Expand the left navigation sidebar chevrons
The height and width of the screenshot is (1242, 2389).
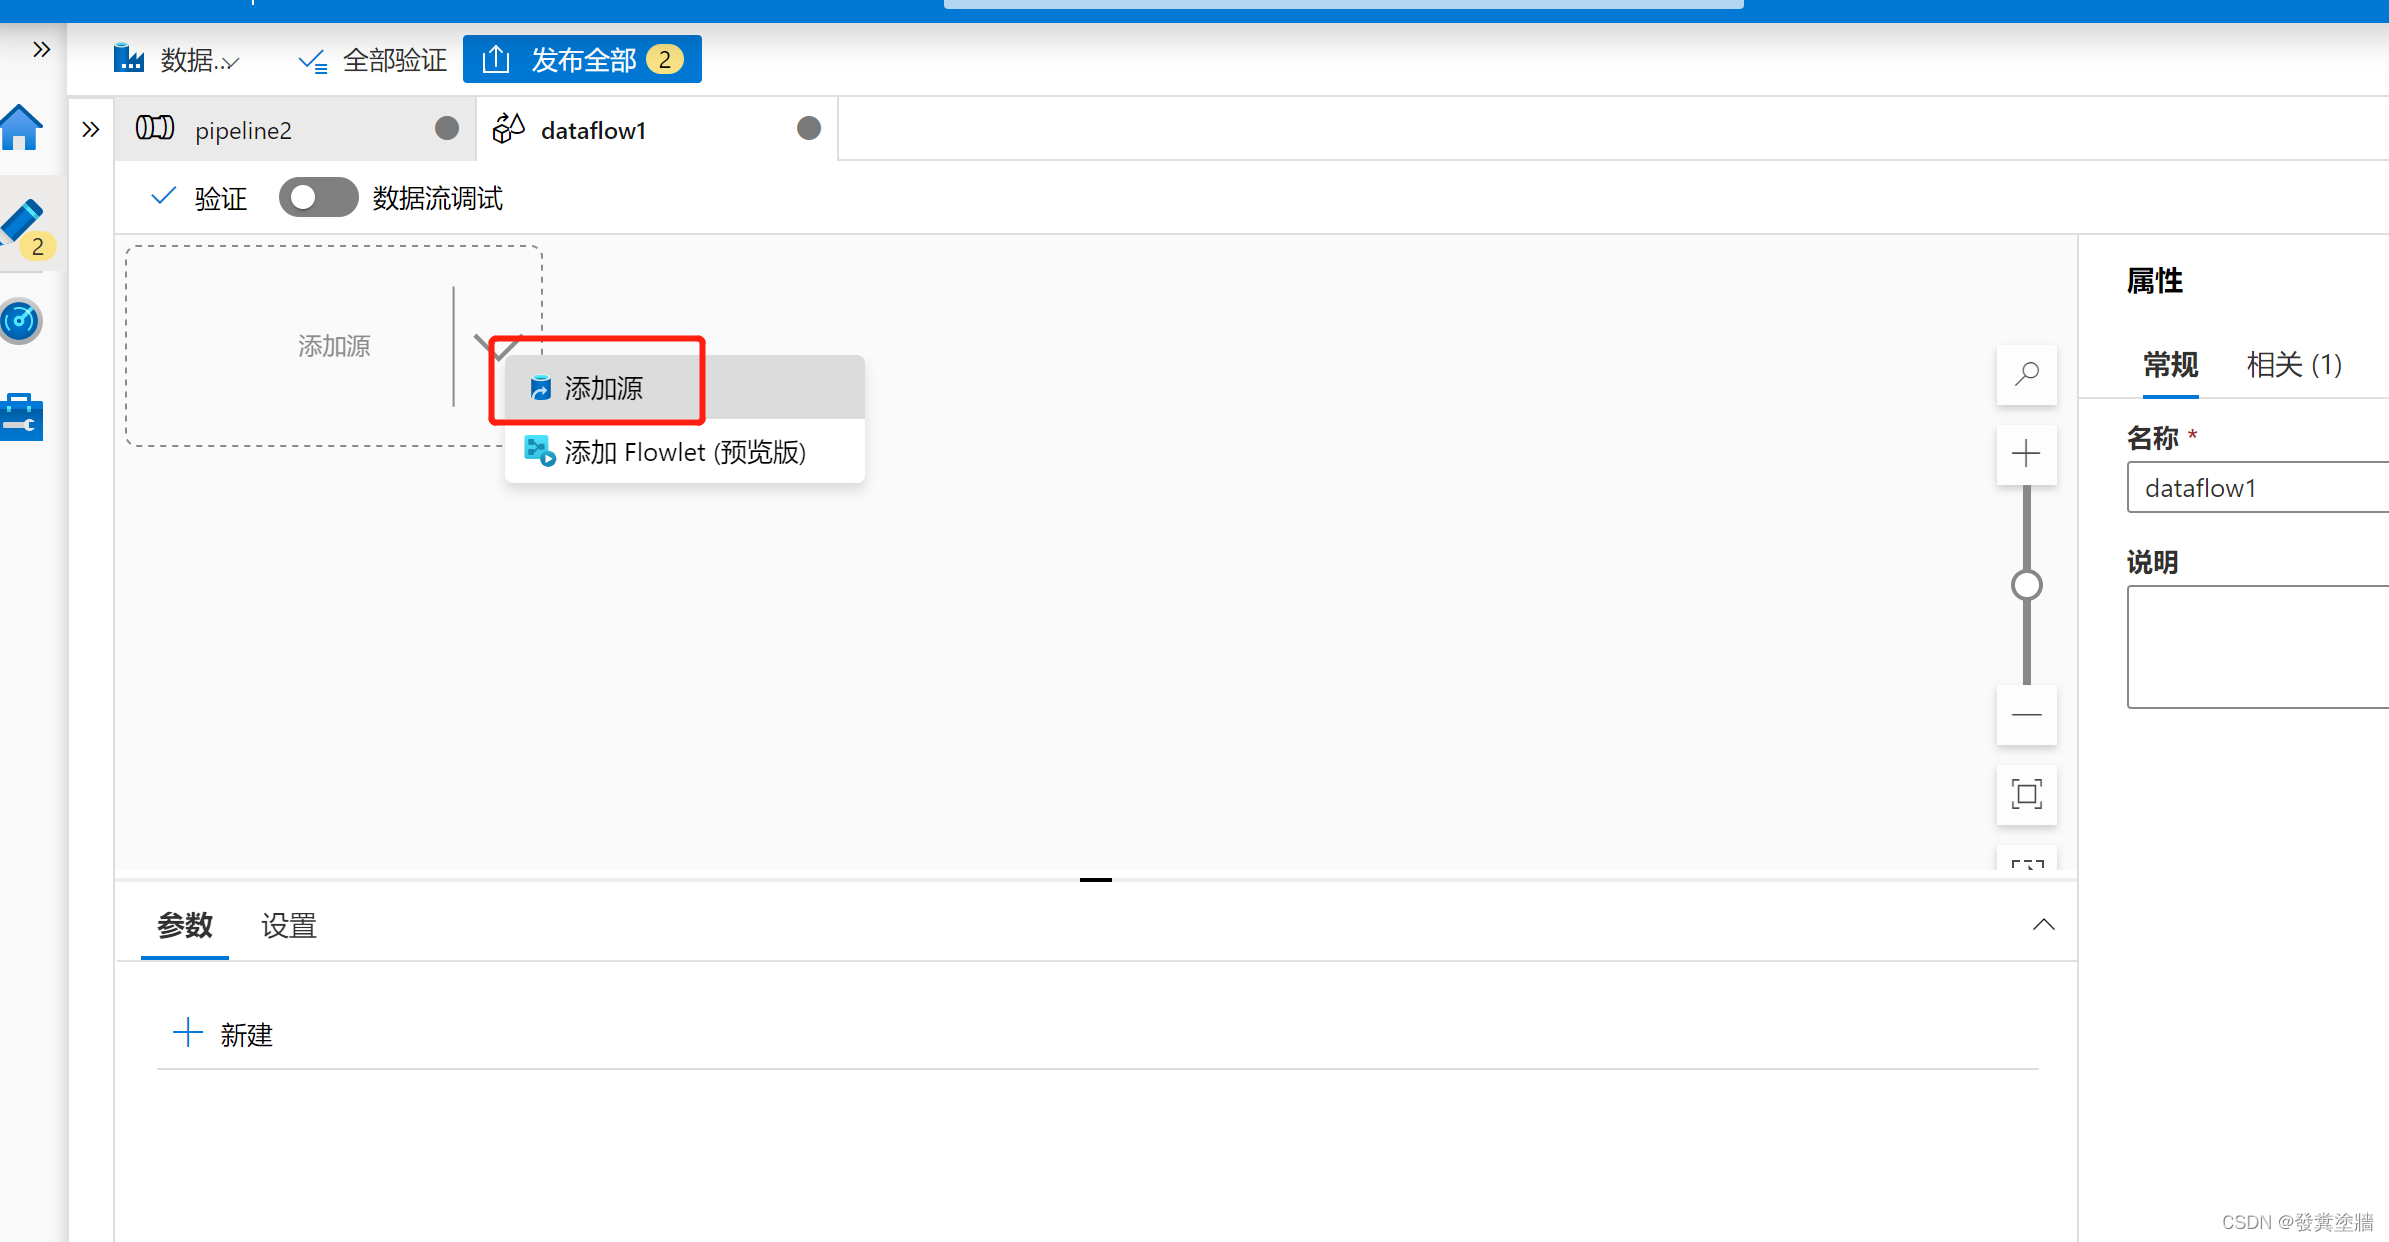click(x=41, y=49)
